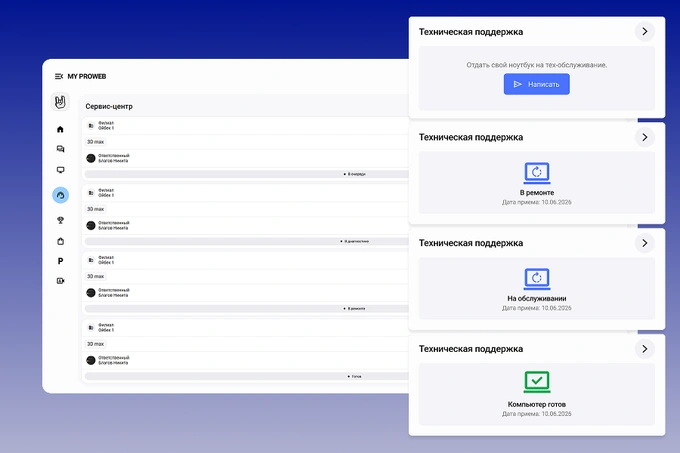Click the branch building icon in the Готов card
Viewport: 680px width, 453px height.
(91, 327)
